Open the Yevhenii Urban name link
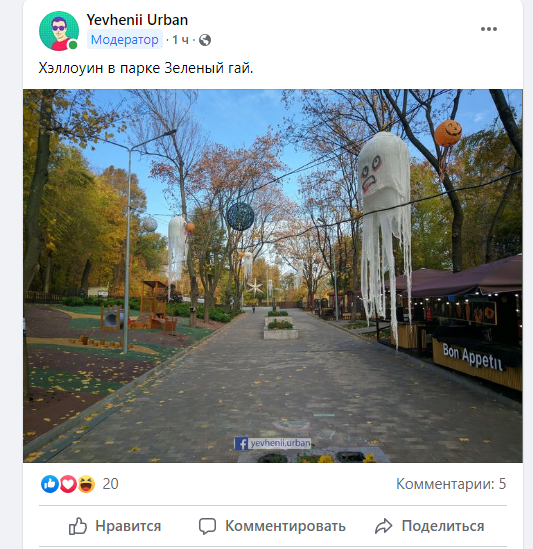 click(x=137, y=20)
